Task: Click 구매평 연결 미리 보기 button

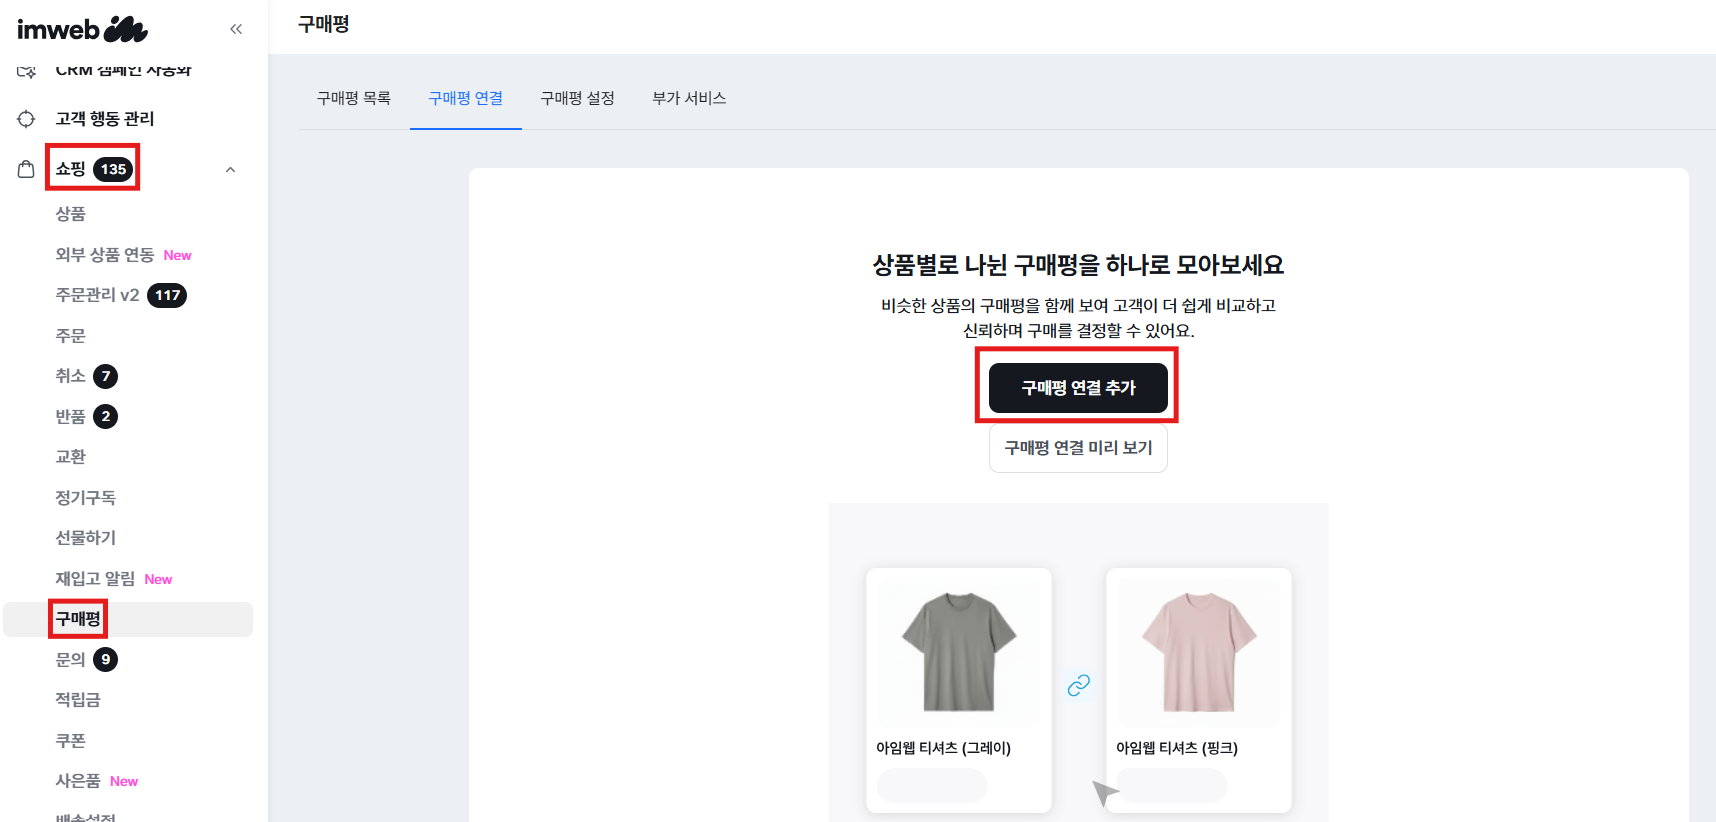Action: (1078, 448)
